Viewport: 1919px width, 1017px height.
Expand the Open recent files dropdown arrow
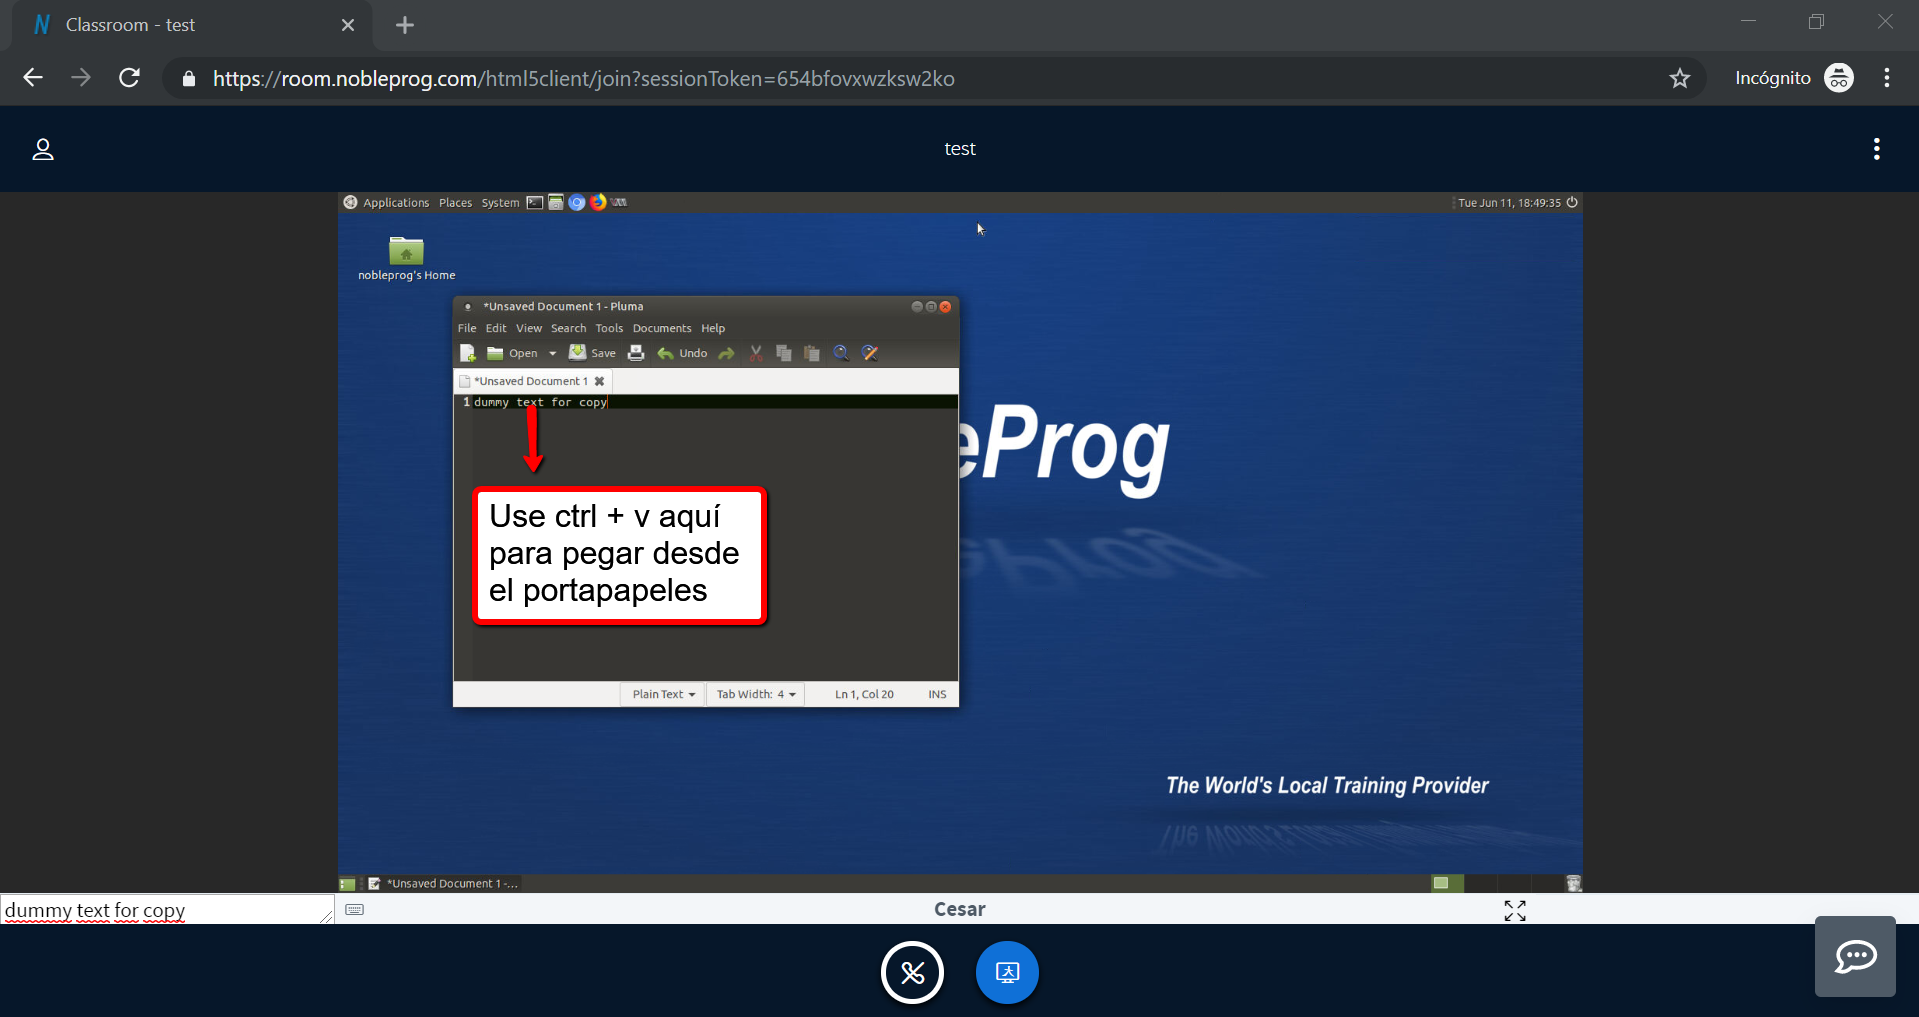point(552,353)
